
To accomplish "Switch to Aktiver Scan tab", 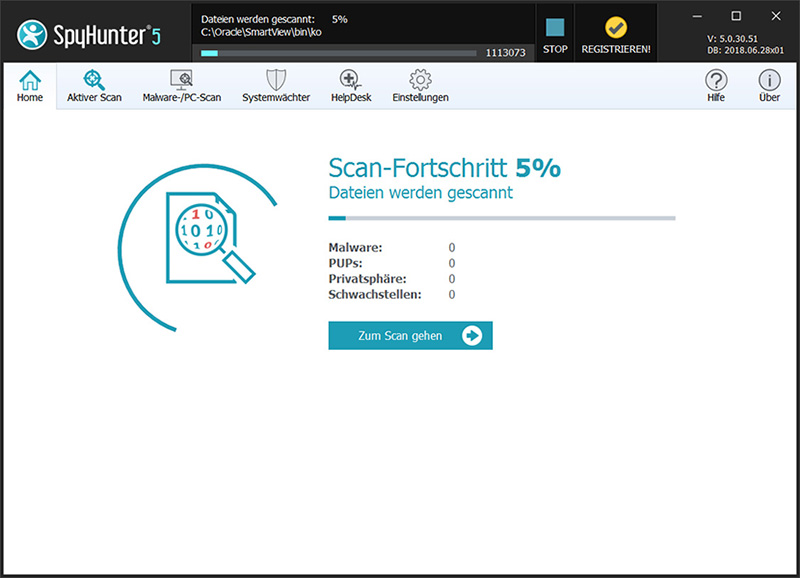I will point(94,86).
